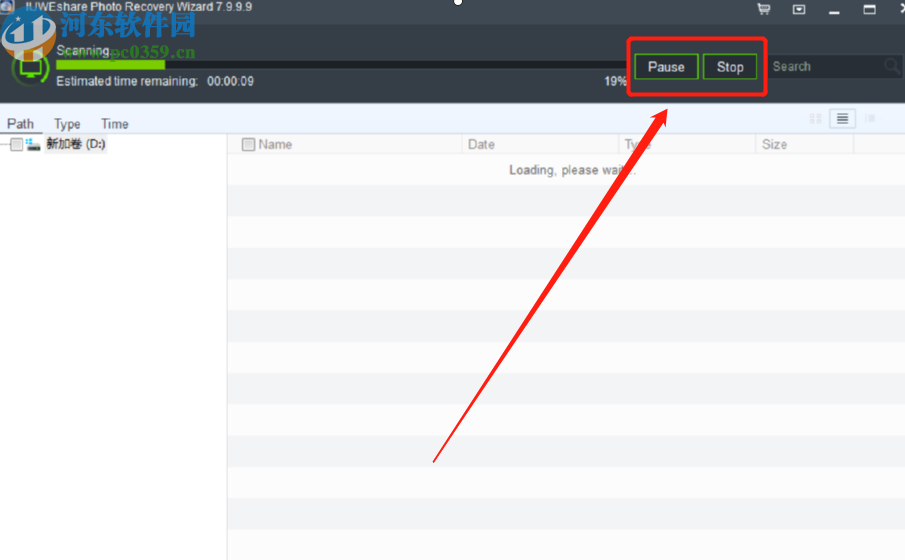The image size is (905, 560).
Task: Switch to list view
Action: (842, 118)
